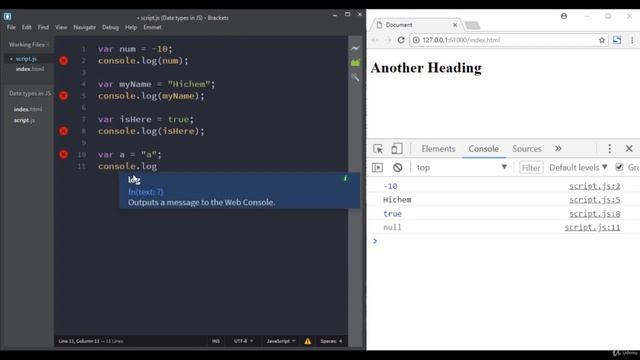Open the Default levels dropdown
640x360 pixels.
click(578, 167)
